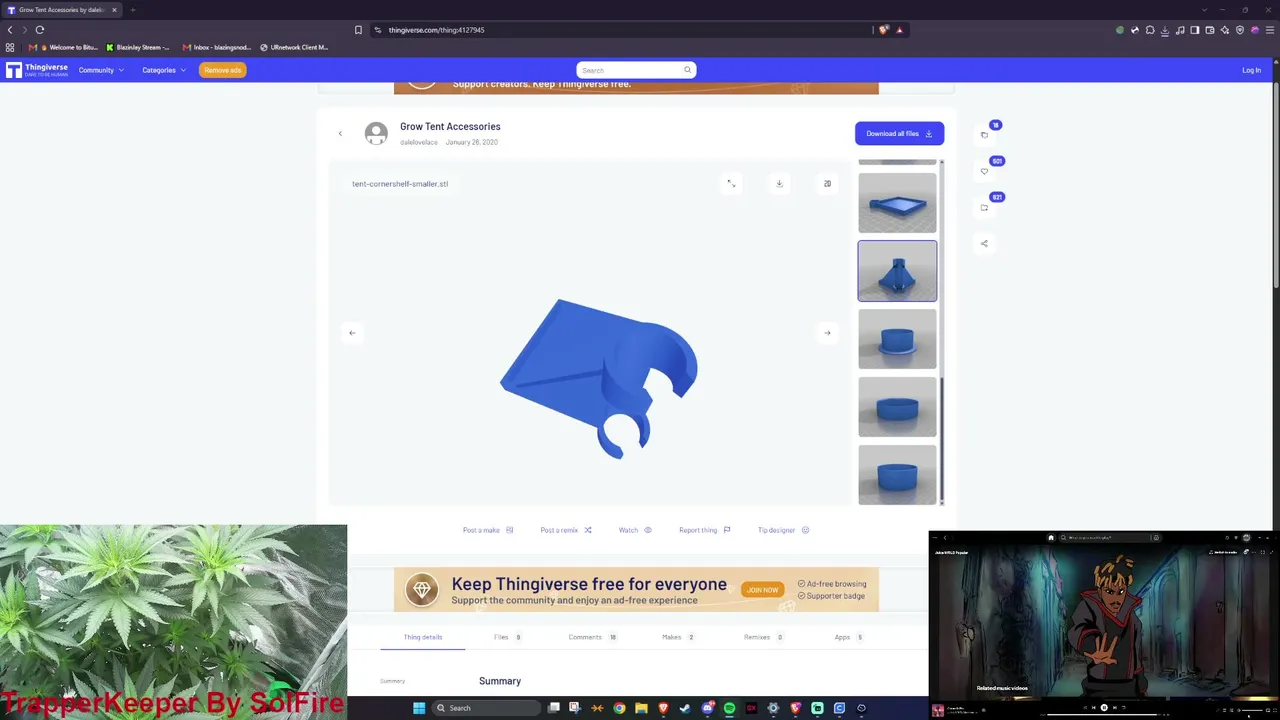Screen dimensions: 1280x720
Task: Click the dalelovelace author name
Action: click(419, 142)
